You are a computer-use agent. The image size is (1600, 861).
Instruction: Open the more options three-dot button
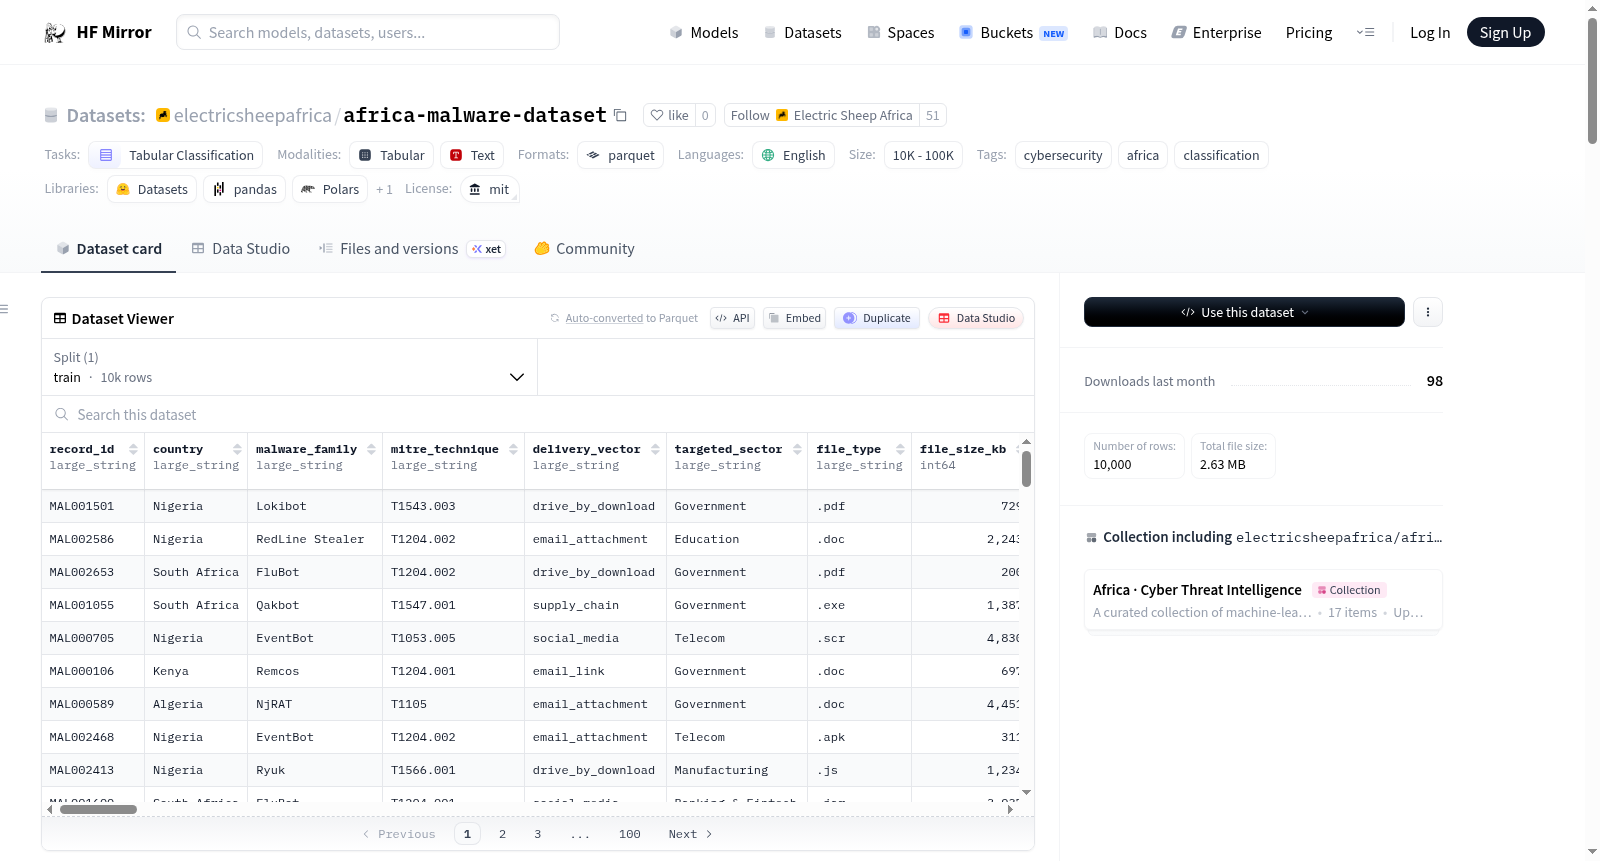1427,312
